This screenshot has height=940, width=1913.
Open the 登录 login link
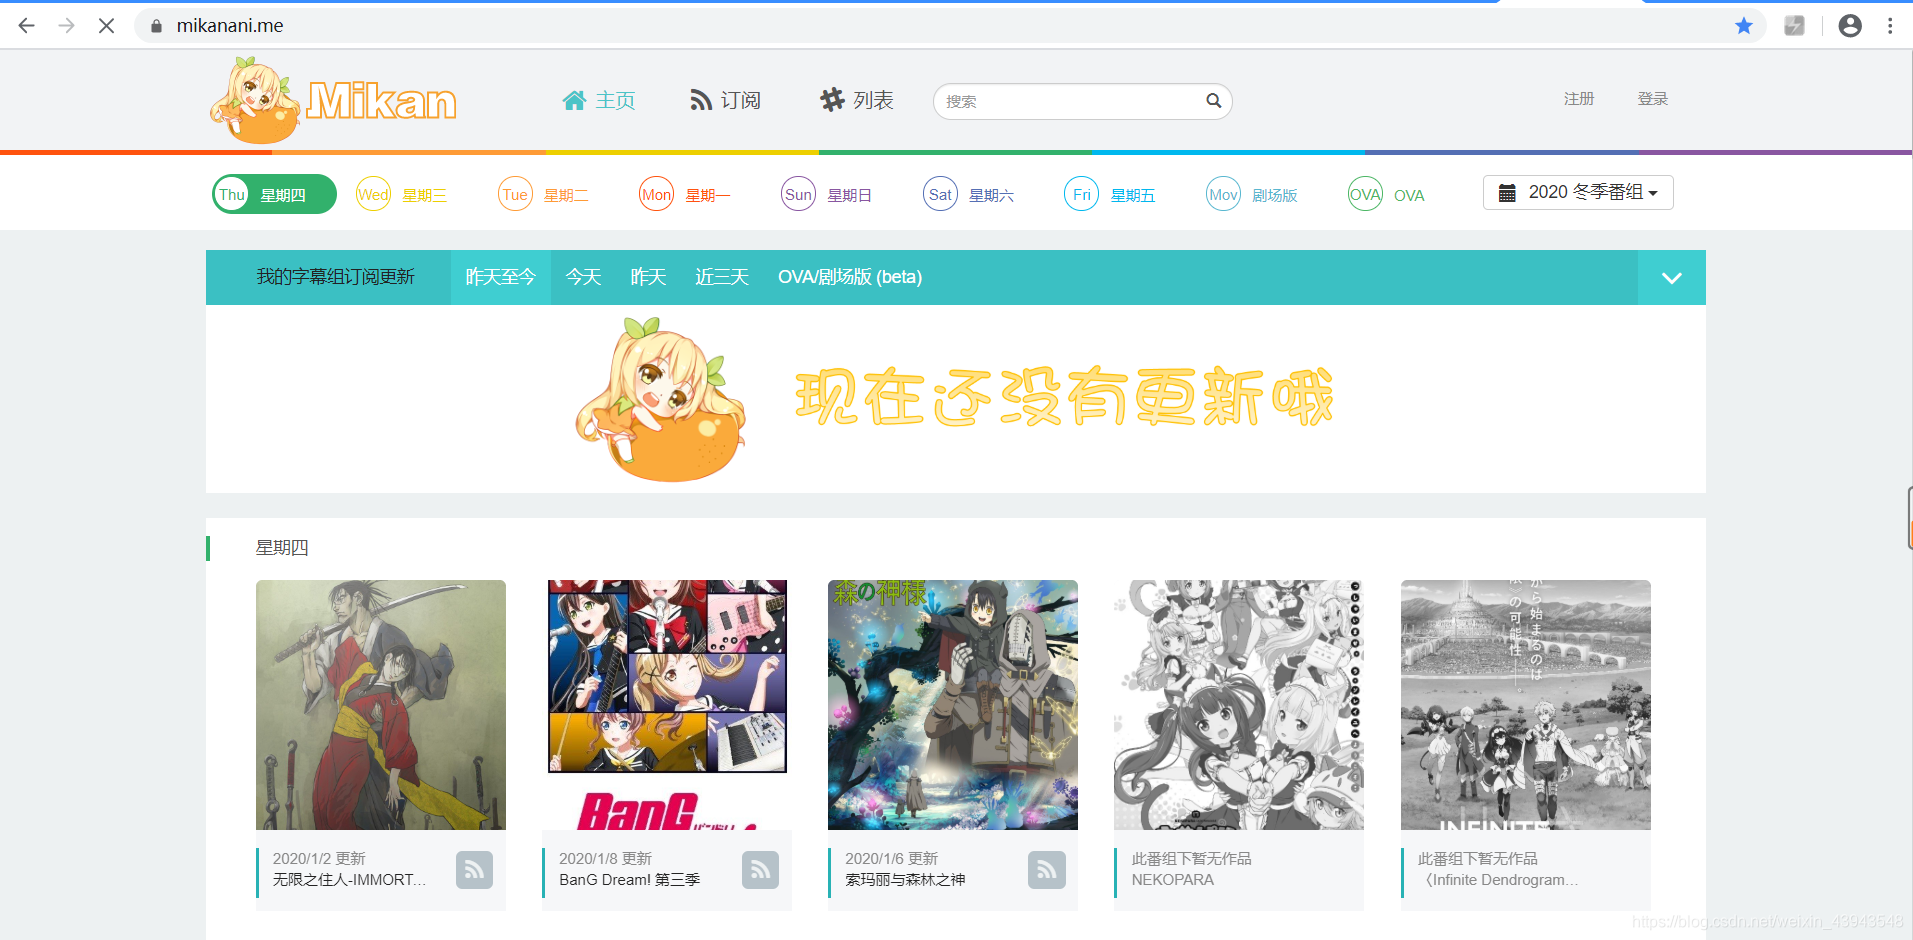click(x=1652, y=99)
